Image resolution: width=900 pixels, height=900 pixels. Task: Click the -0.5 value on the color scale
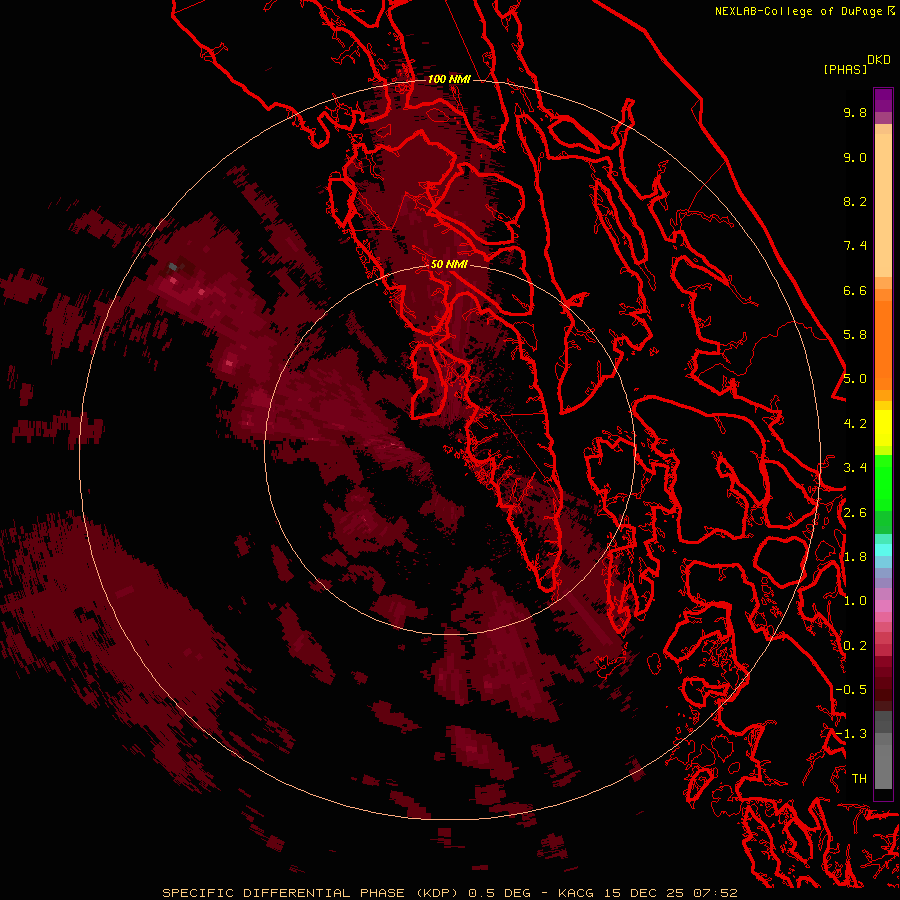coord(851,690)
